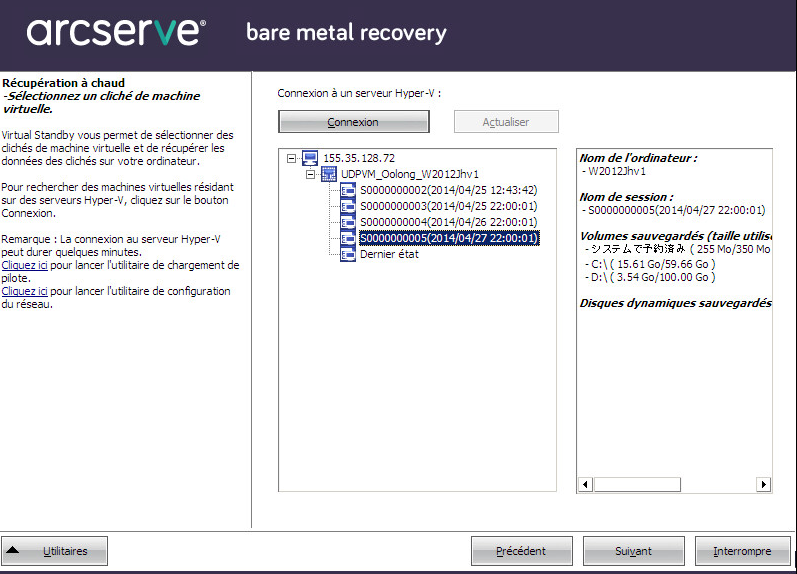
Task: Click the link to launch driver loading utility
Action: [24, 265]
